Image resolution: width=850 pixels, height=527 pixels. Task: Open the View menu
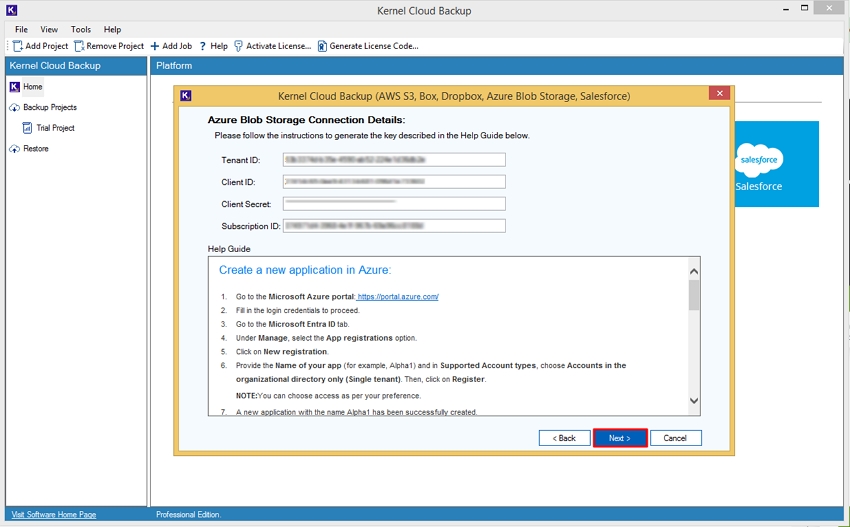pos(49,29)
